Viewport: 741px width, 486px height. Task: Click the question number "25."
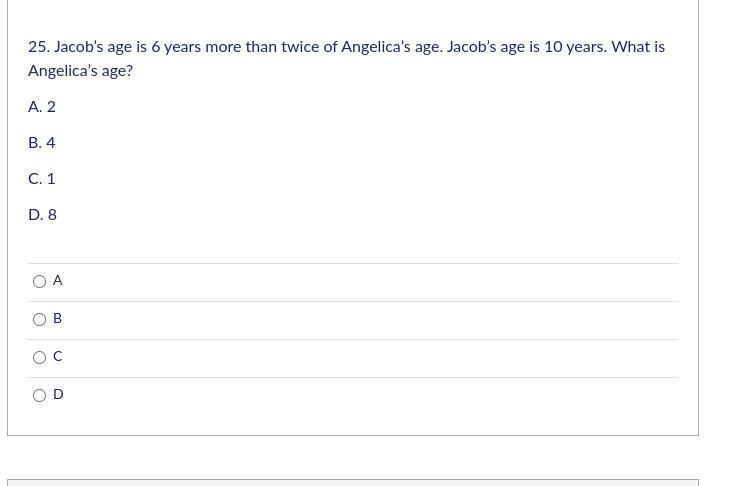click(39, 47)
